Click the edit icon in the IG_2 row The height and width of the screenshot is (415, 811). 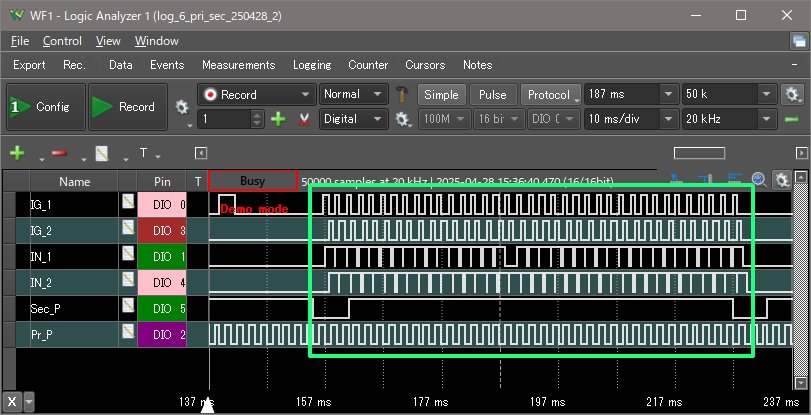coord(128,228)
